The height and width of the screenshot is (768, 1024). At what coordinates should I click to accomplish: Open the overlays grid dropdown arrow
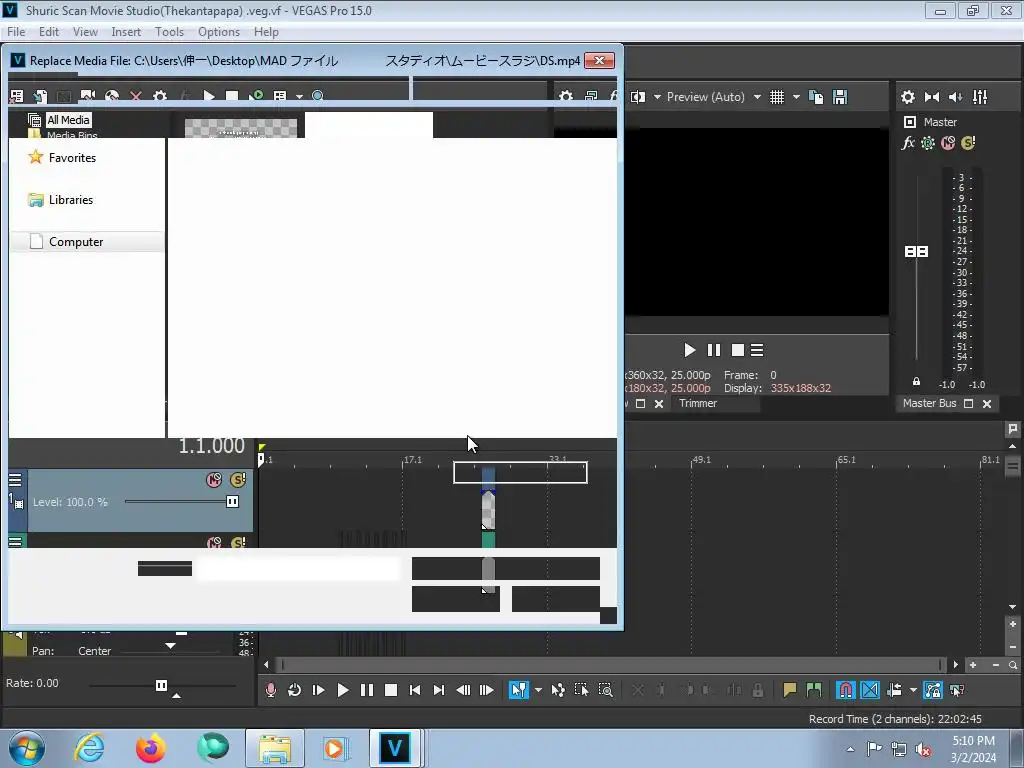pos(795,97)
